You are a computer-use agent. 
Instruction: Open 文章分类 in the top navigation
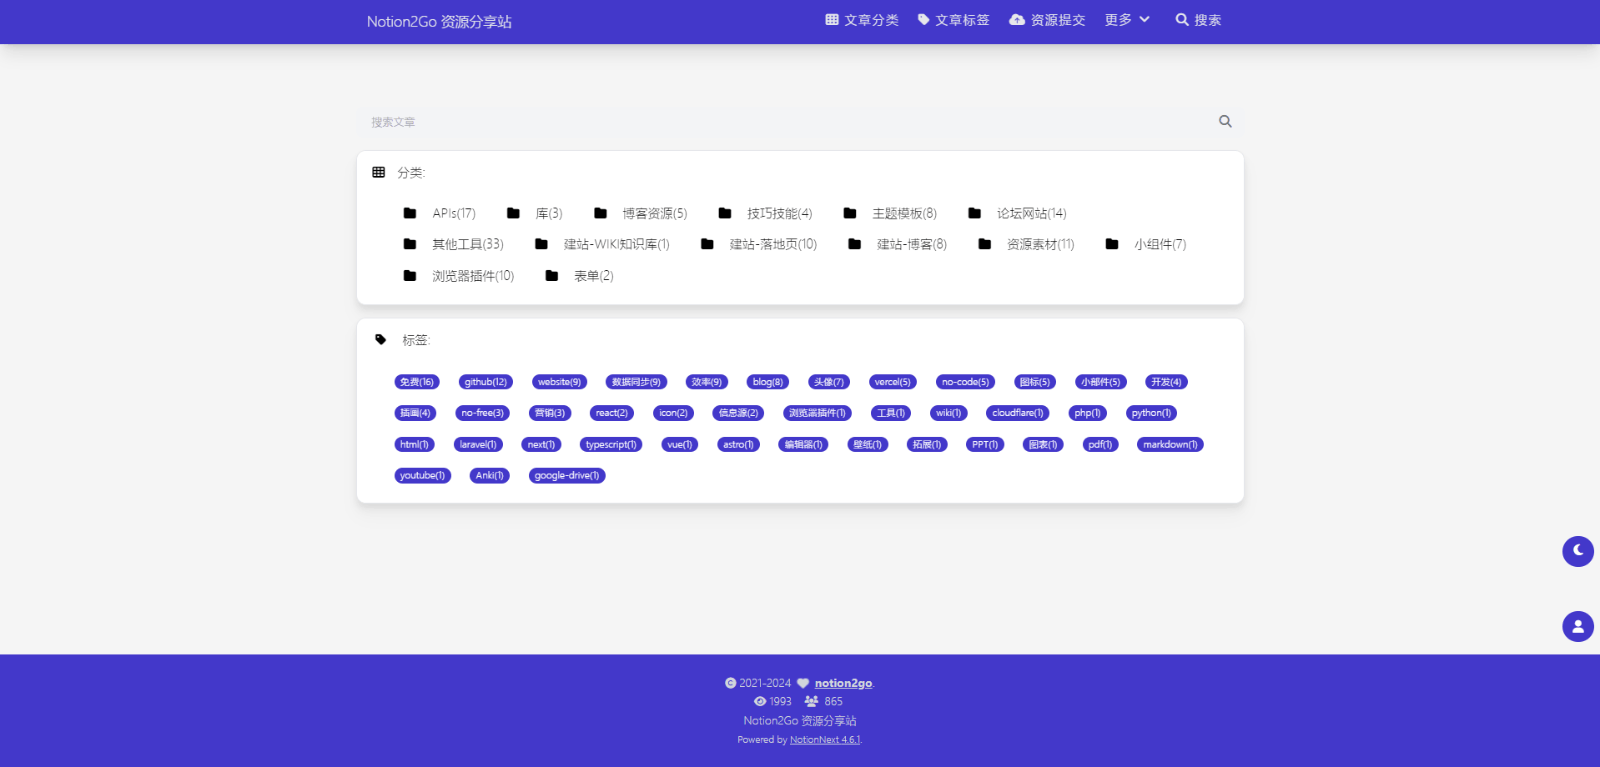[862, 20]
